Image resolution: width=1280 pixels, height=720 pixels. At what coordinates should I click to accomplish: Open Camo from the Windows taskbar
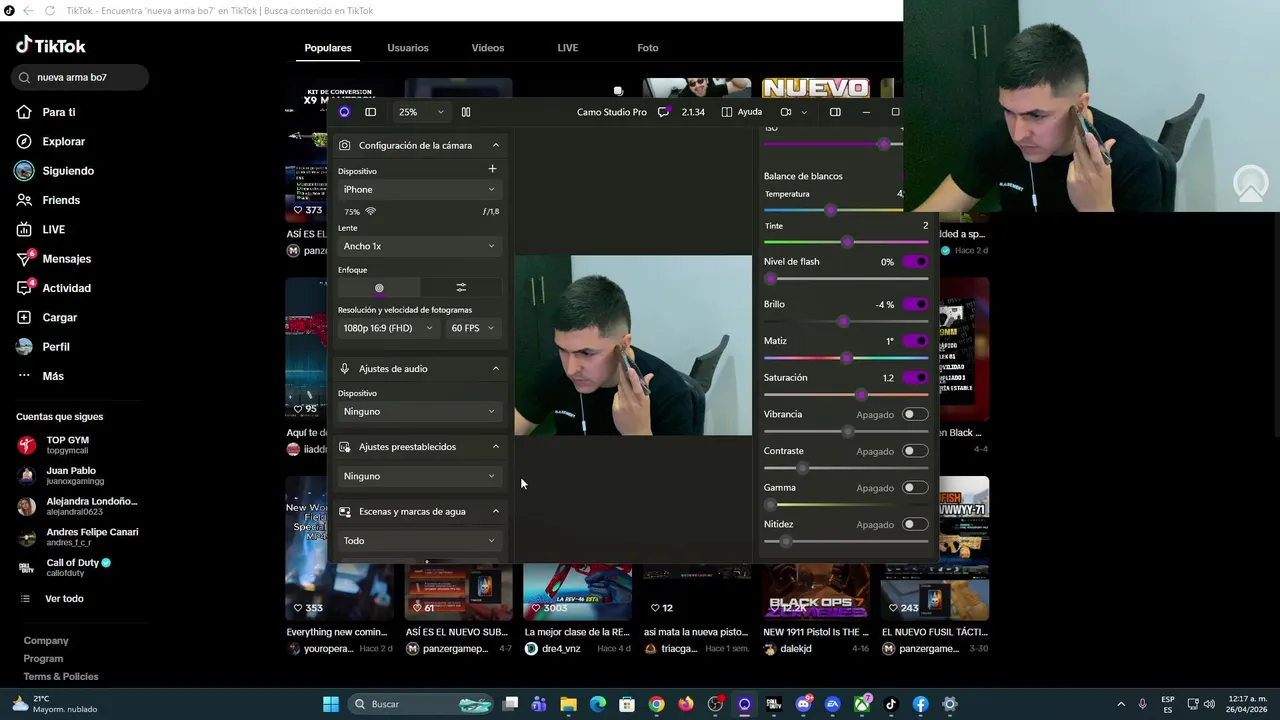click(x=744, y=704)
